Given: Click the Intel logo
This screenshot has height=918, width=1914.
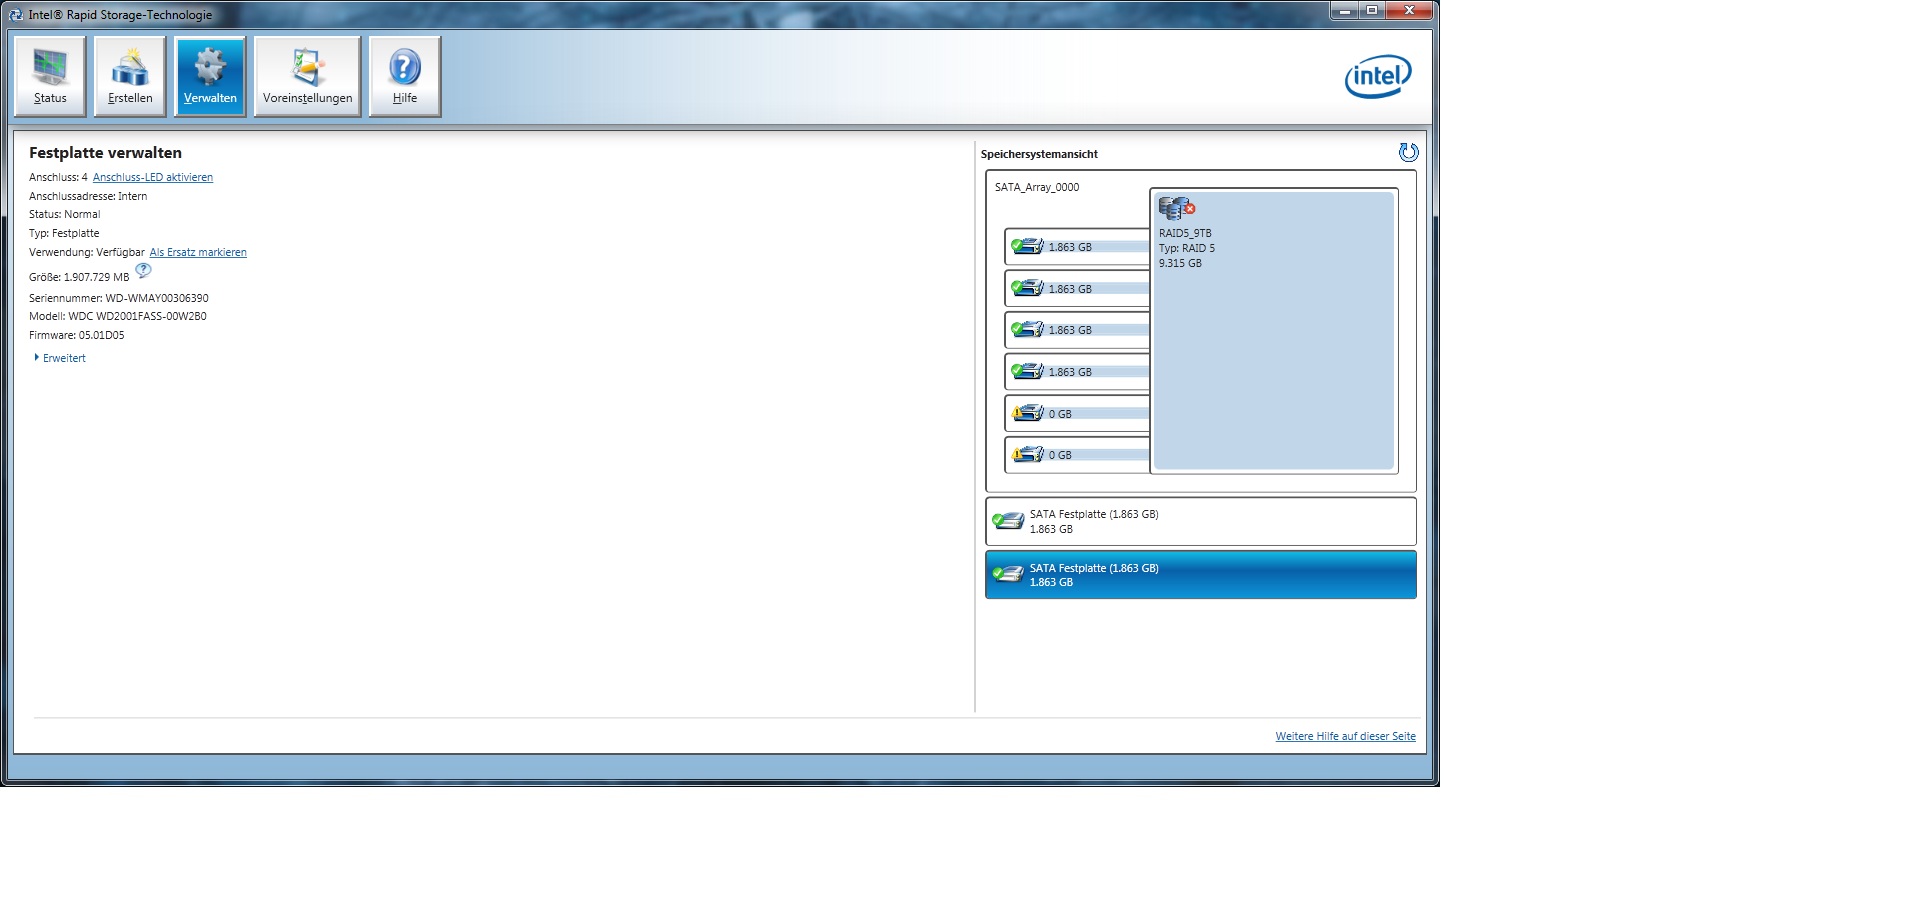Looking at the screenshot, I should point(1378,76).
